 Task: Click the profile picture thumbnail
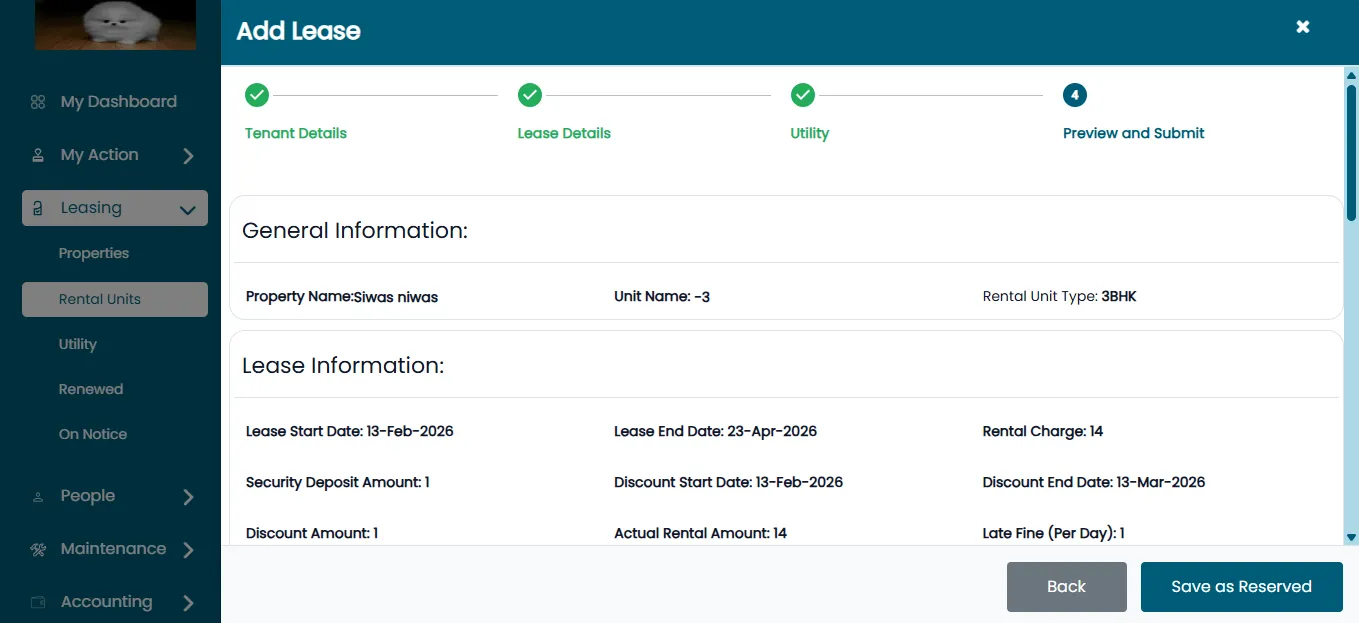[115, 25]
